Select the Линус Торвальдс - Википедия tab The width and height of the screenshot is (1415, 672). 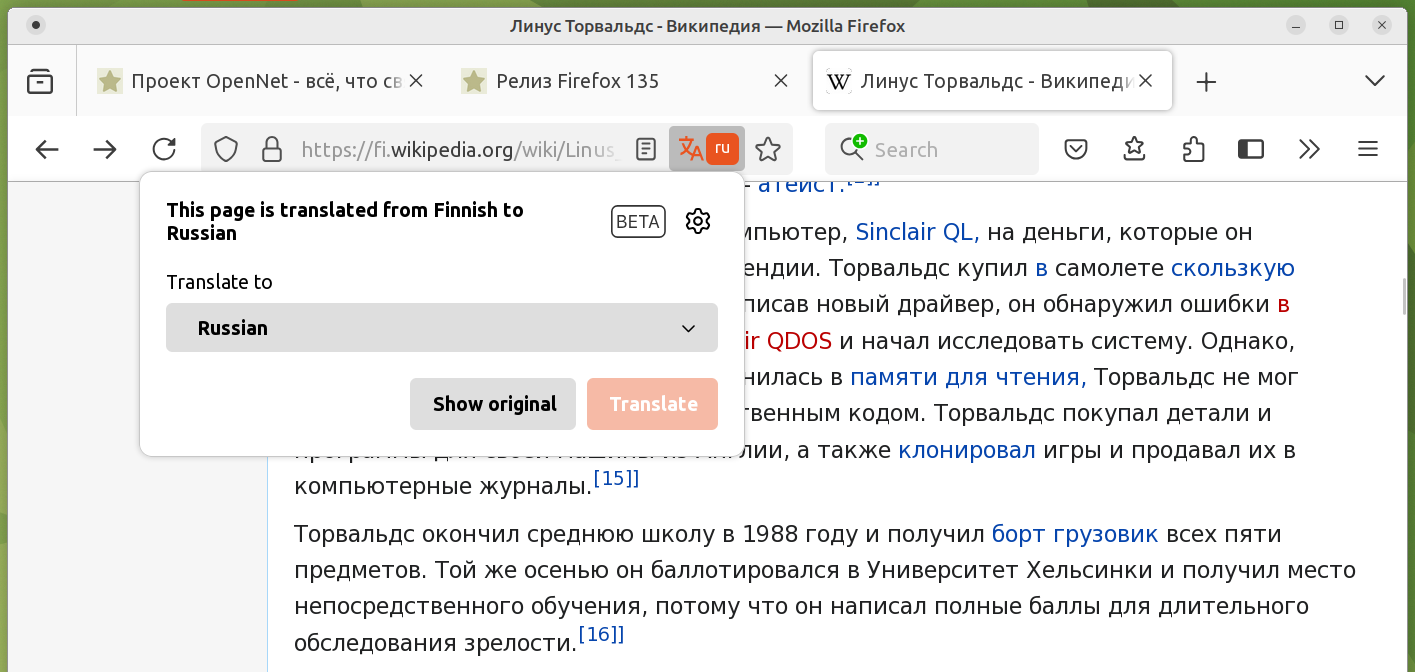tap(992, 81)
